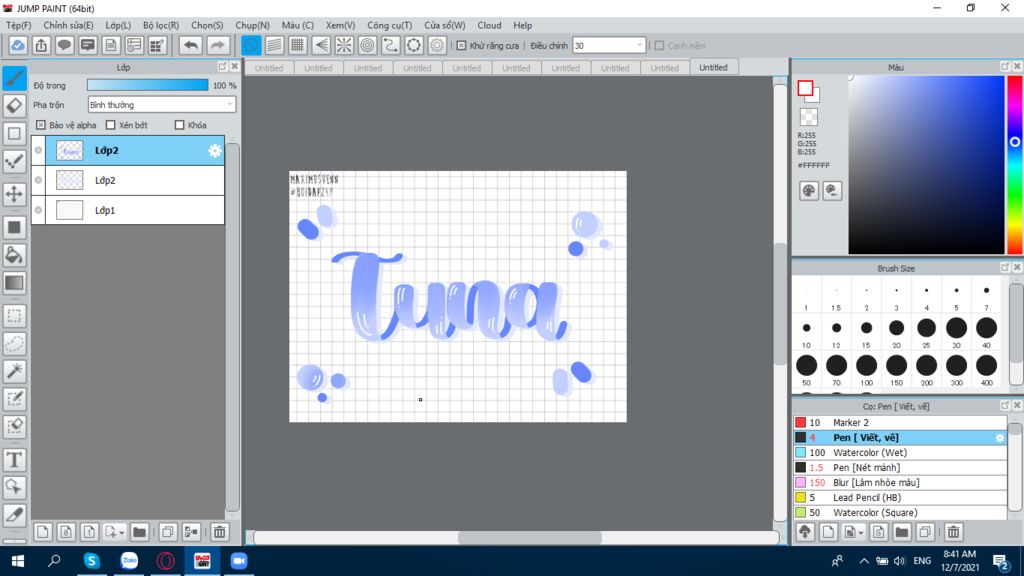Enable the parallel lines snap guide

pos(274,45)
